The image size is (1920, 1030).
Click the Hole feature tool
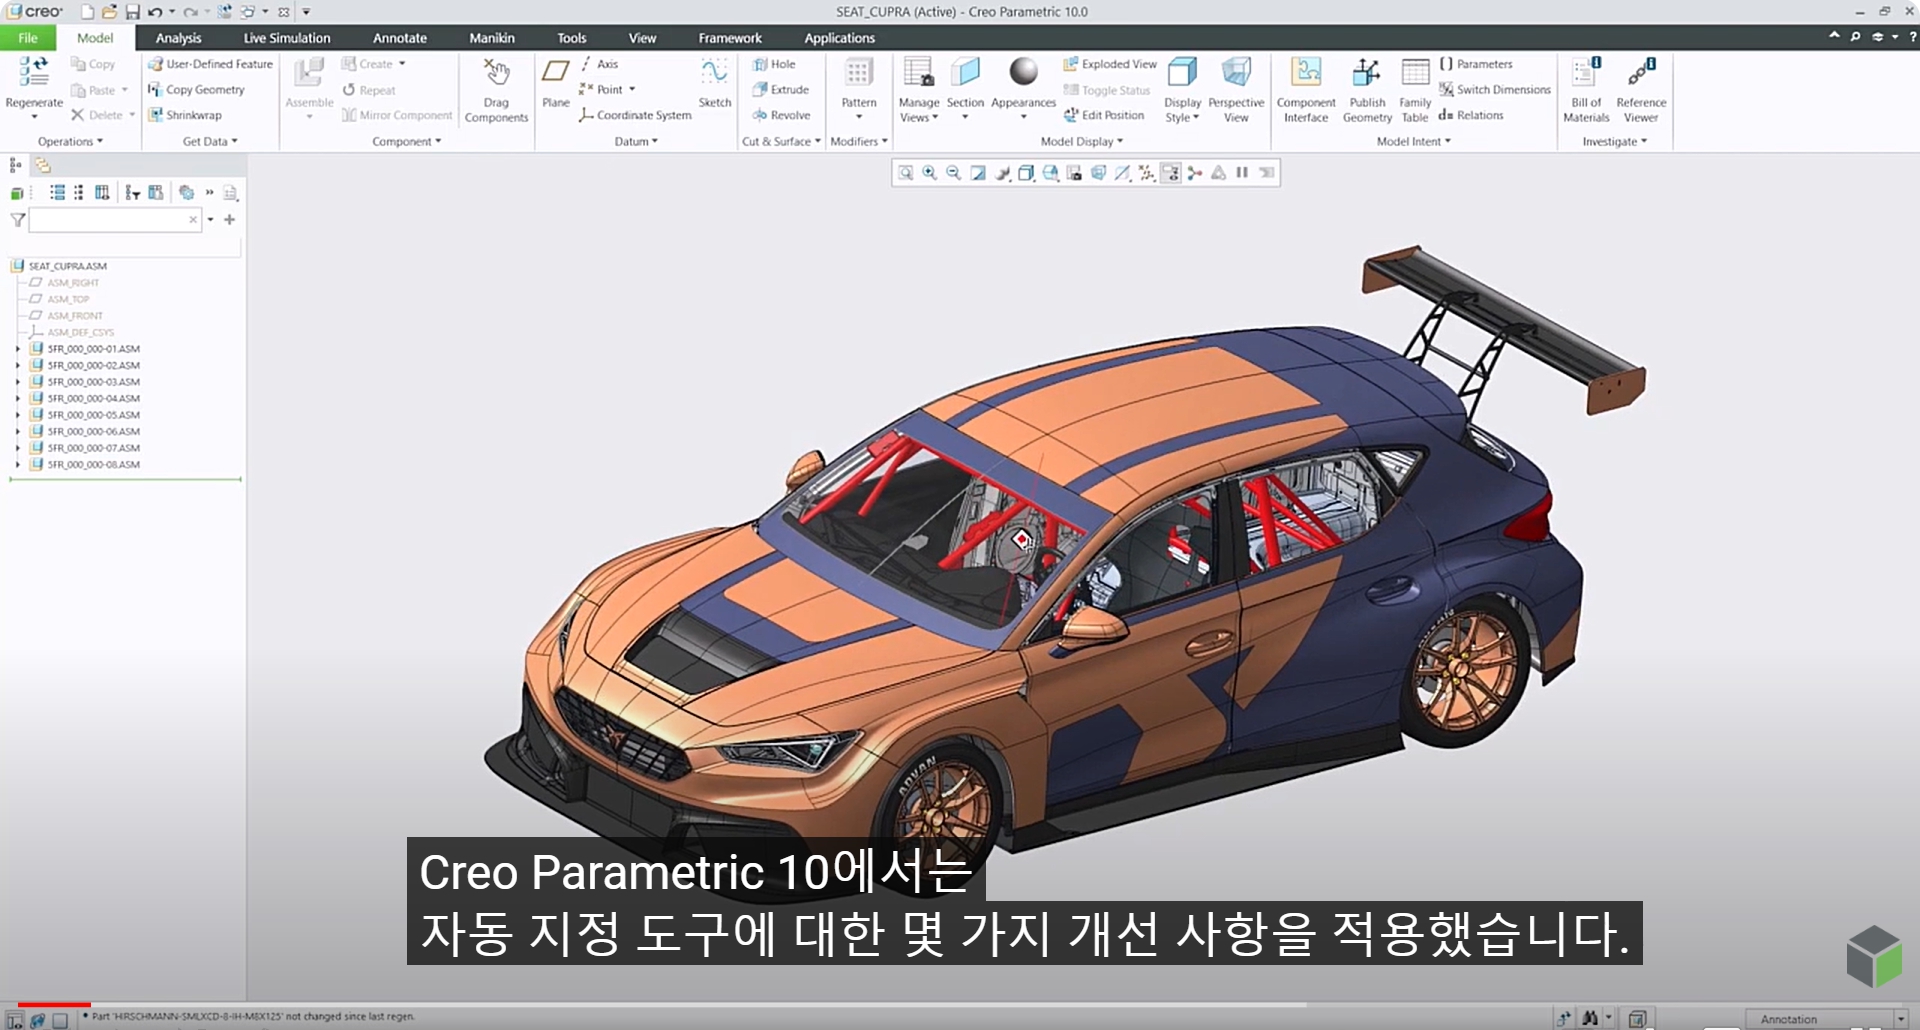point(774,64)
